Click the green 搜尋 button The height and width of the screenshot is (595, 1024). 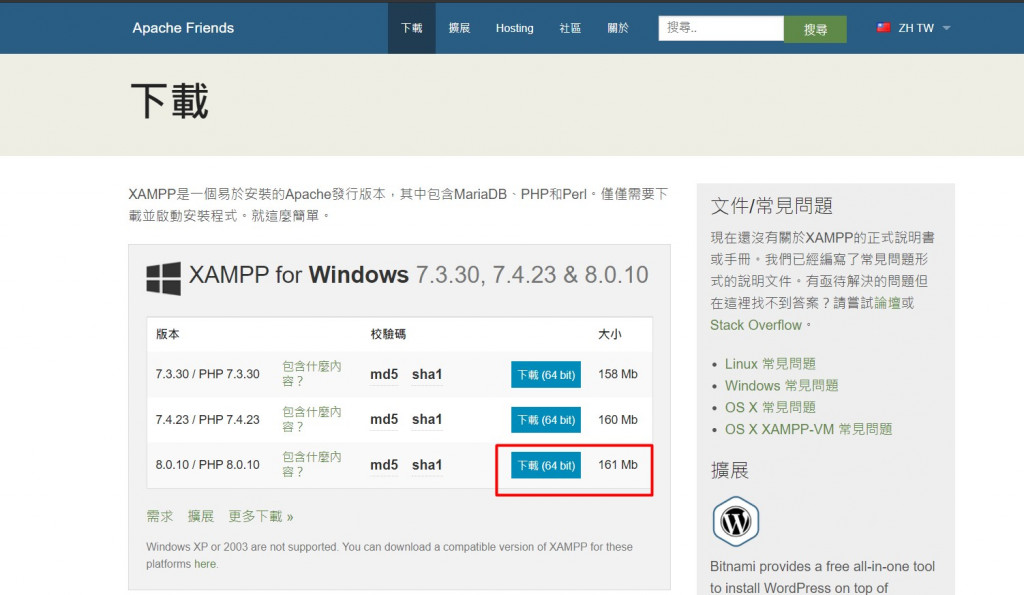(815, 29)
